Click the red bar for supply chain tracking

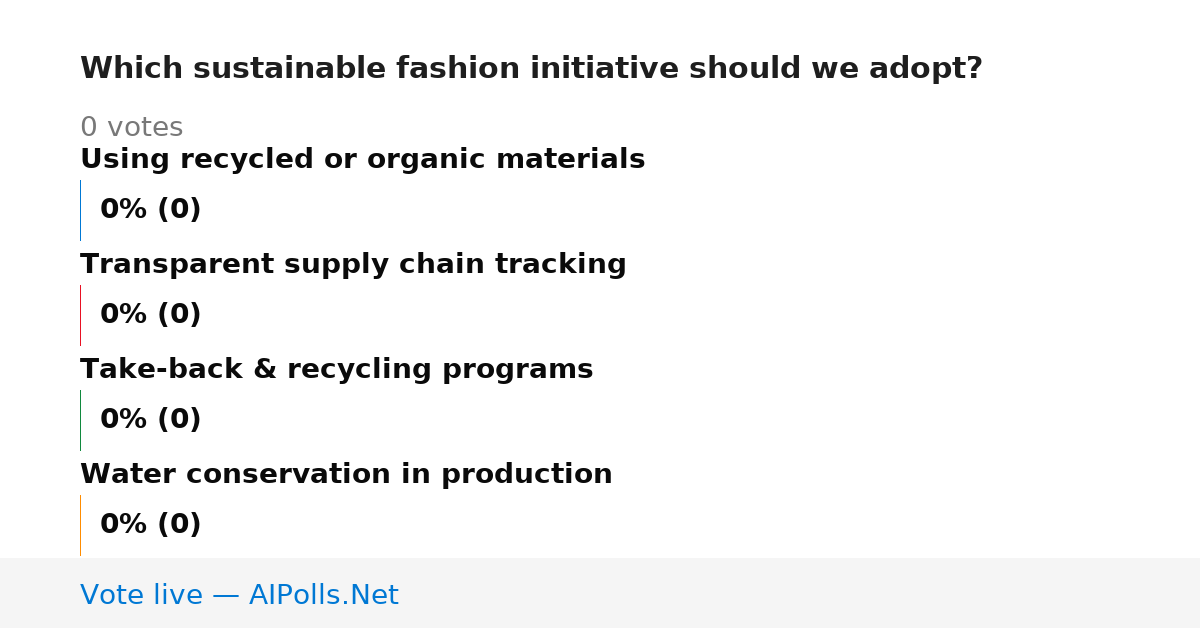pyautogui.click(x=80, y=315)
